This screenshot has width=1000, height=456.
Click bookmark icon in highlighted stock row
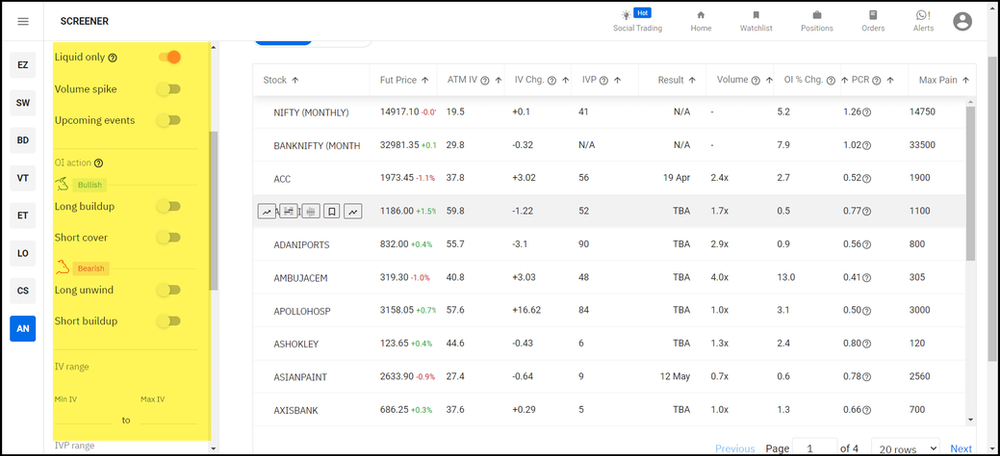(331, 211)
